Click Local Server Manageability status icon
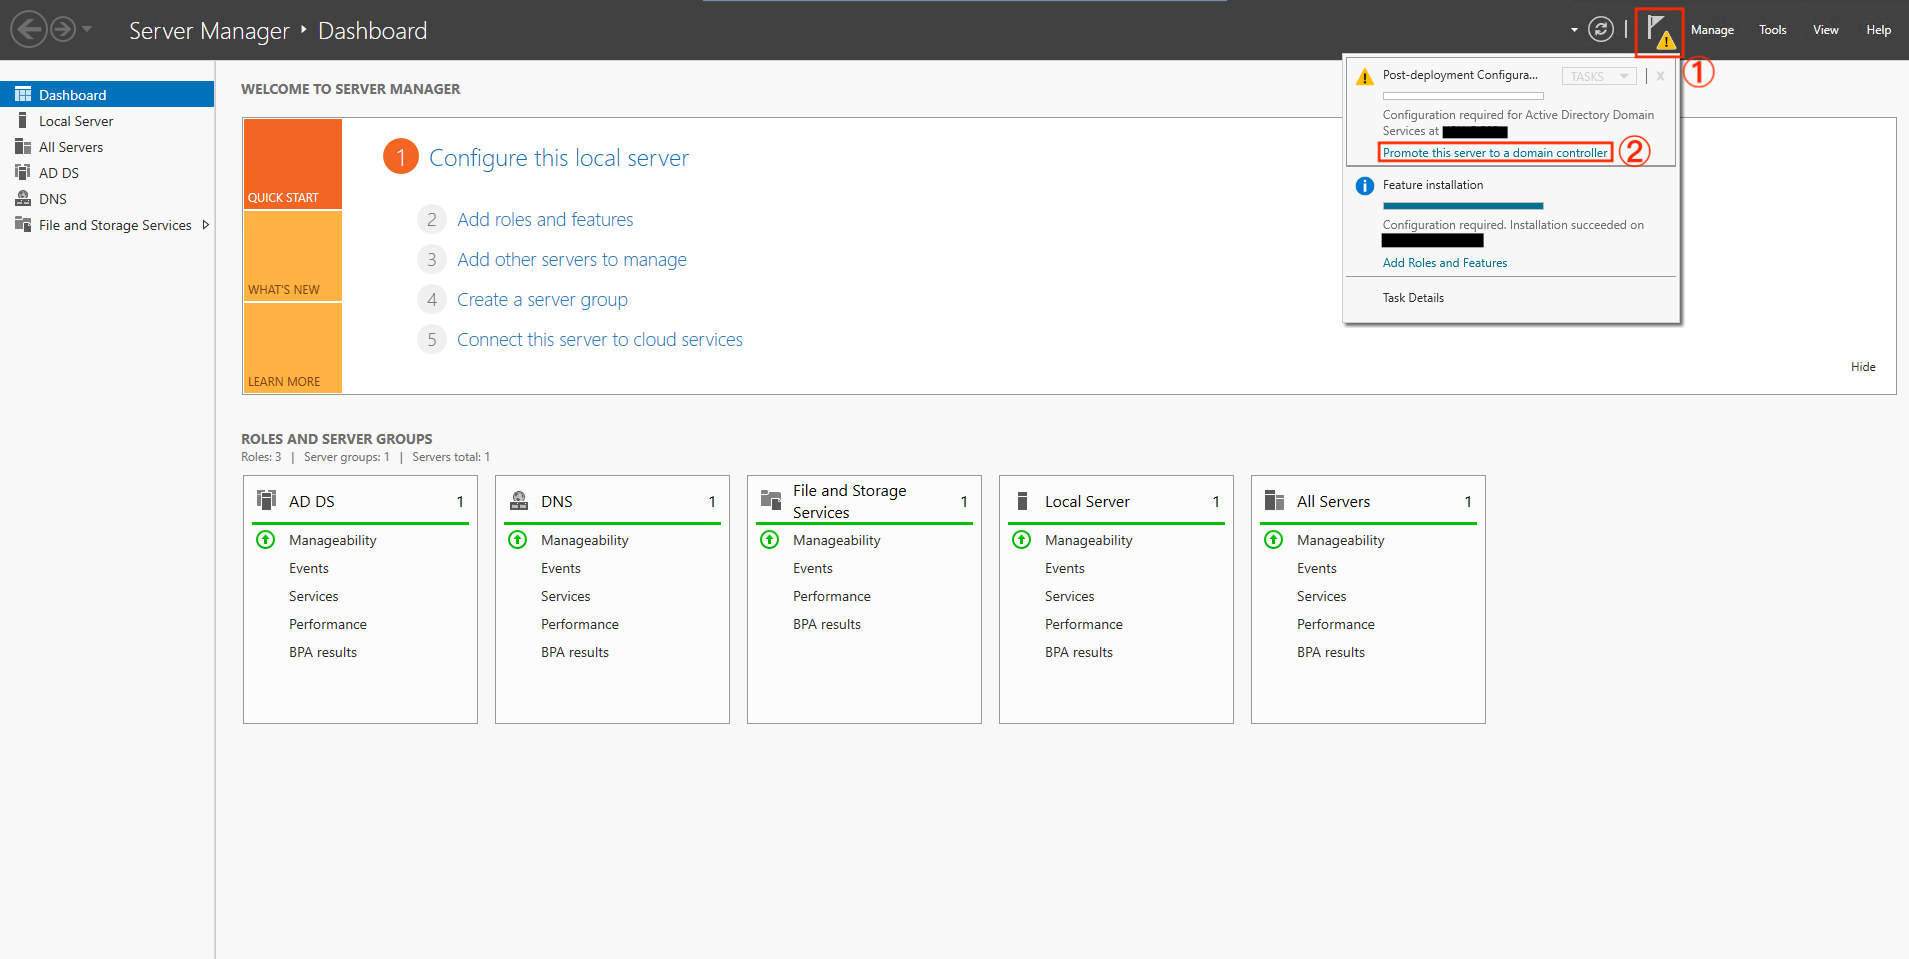1909x959 pixels. [1021, 540]
